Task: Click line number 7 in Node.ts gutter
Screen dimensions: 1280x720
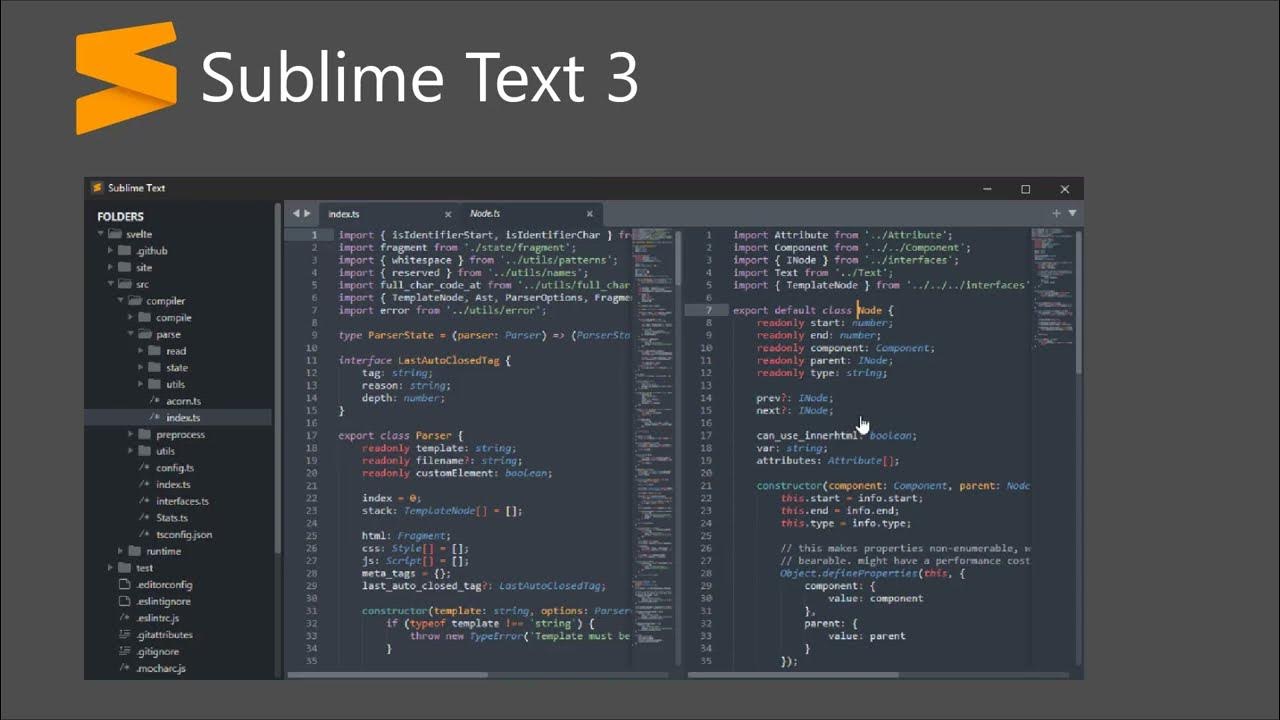Action: click(709, 310)
